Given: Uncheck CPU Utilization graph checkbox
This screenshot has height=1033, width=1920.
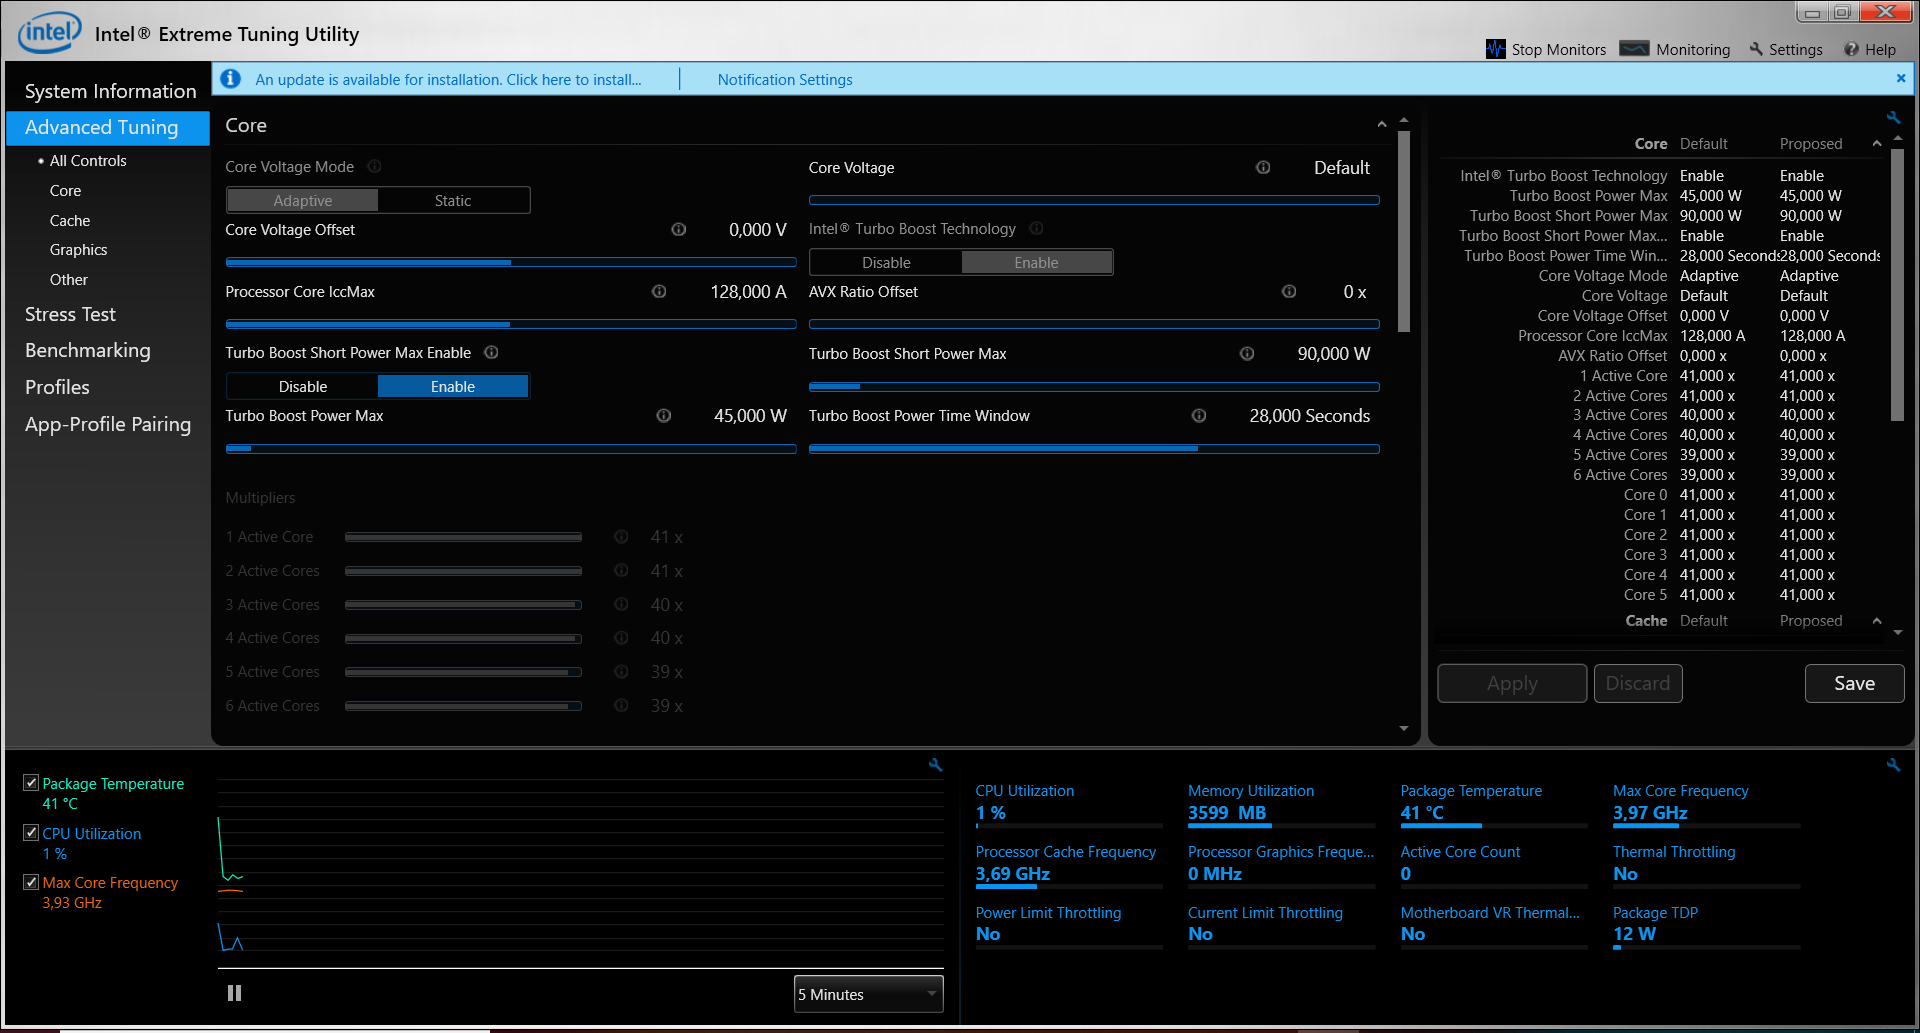Looking at the screenshot, I should coord(31,832).
